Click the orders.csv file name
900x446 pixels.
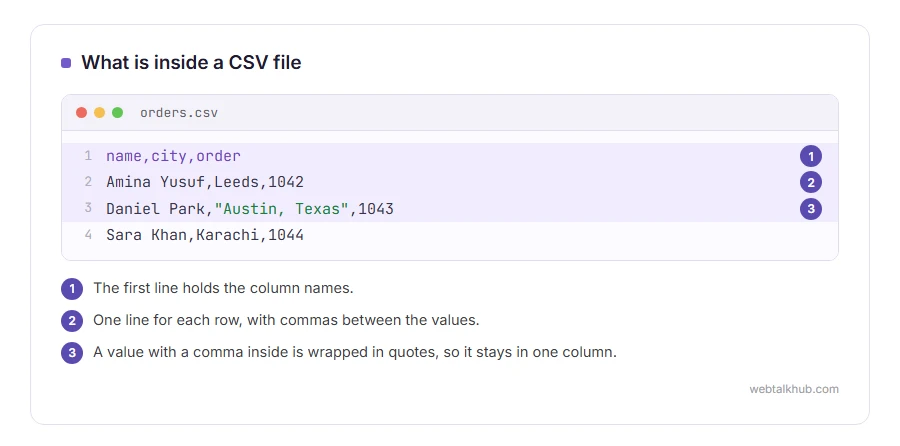[x=179, y=113]
